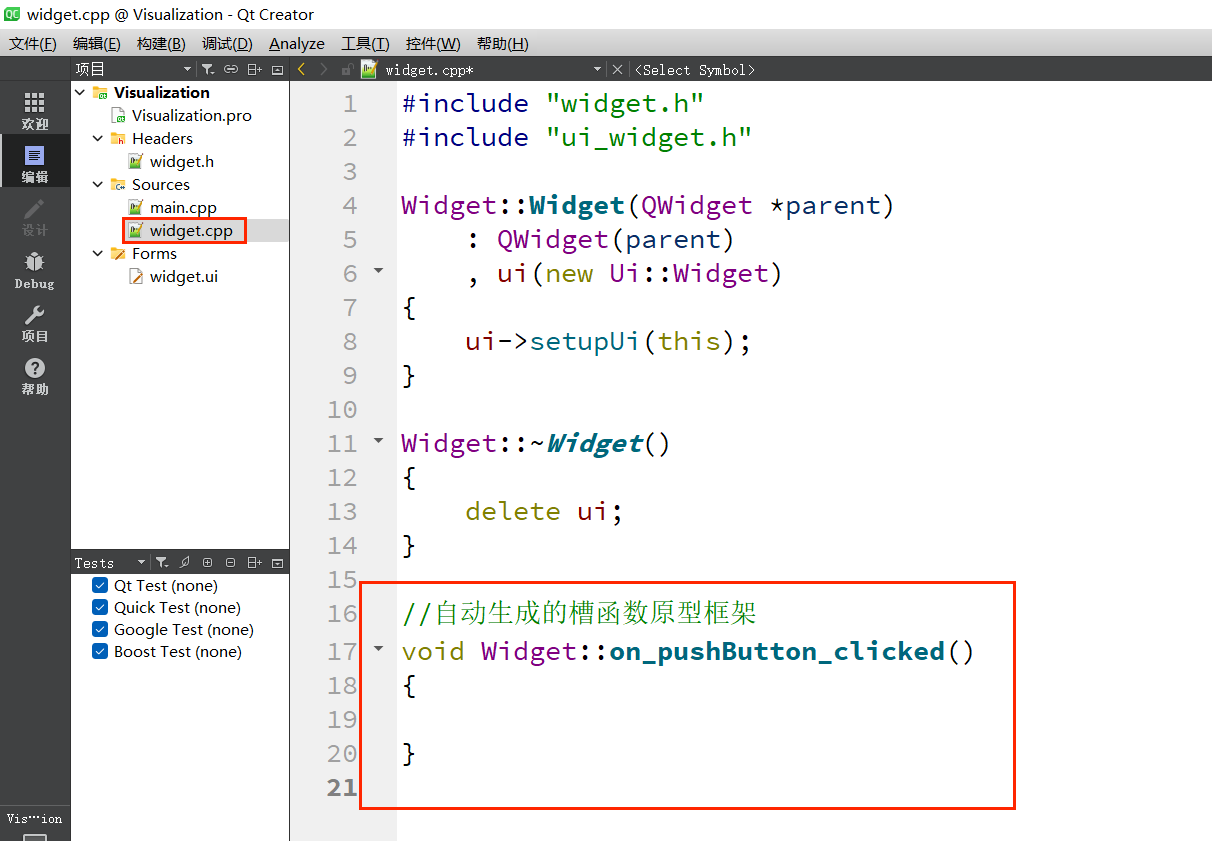Open the 工具(T) menu

click(x=365, y=43)
